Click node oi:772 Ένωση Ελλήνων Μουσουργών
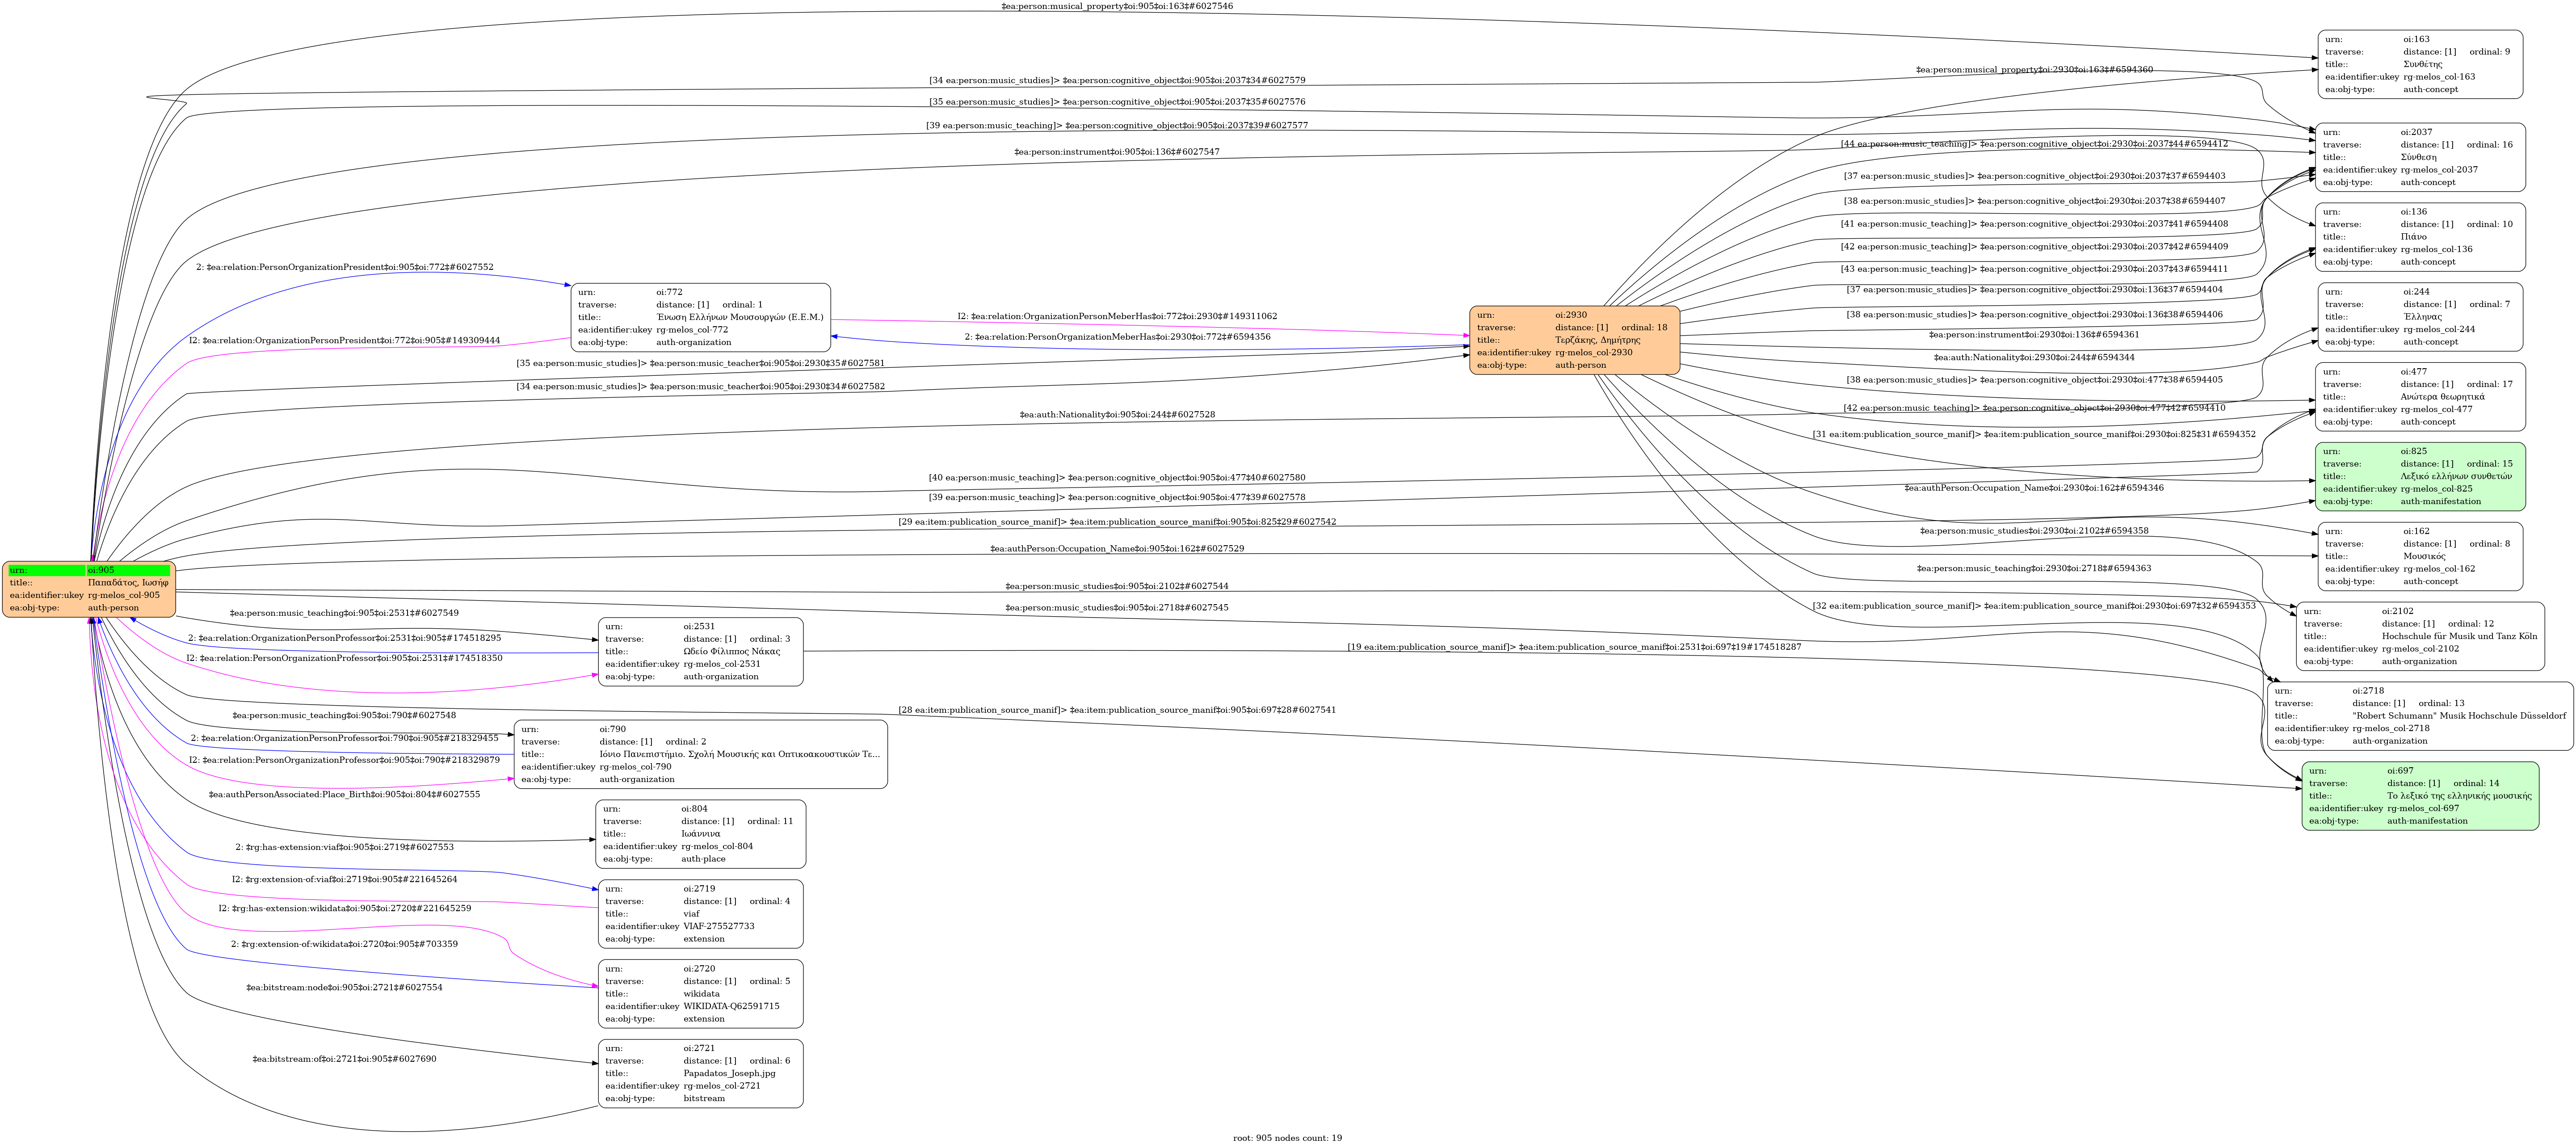2576x1148 pixels. click(700, 317)
